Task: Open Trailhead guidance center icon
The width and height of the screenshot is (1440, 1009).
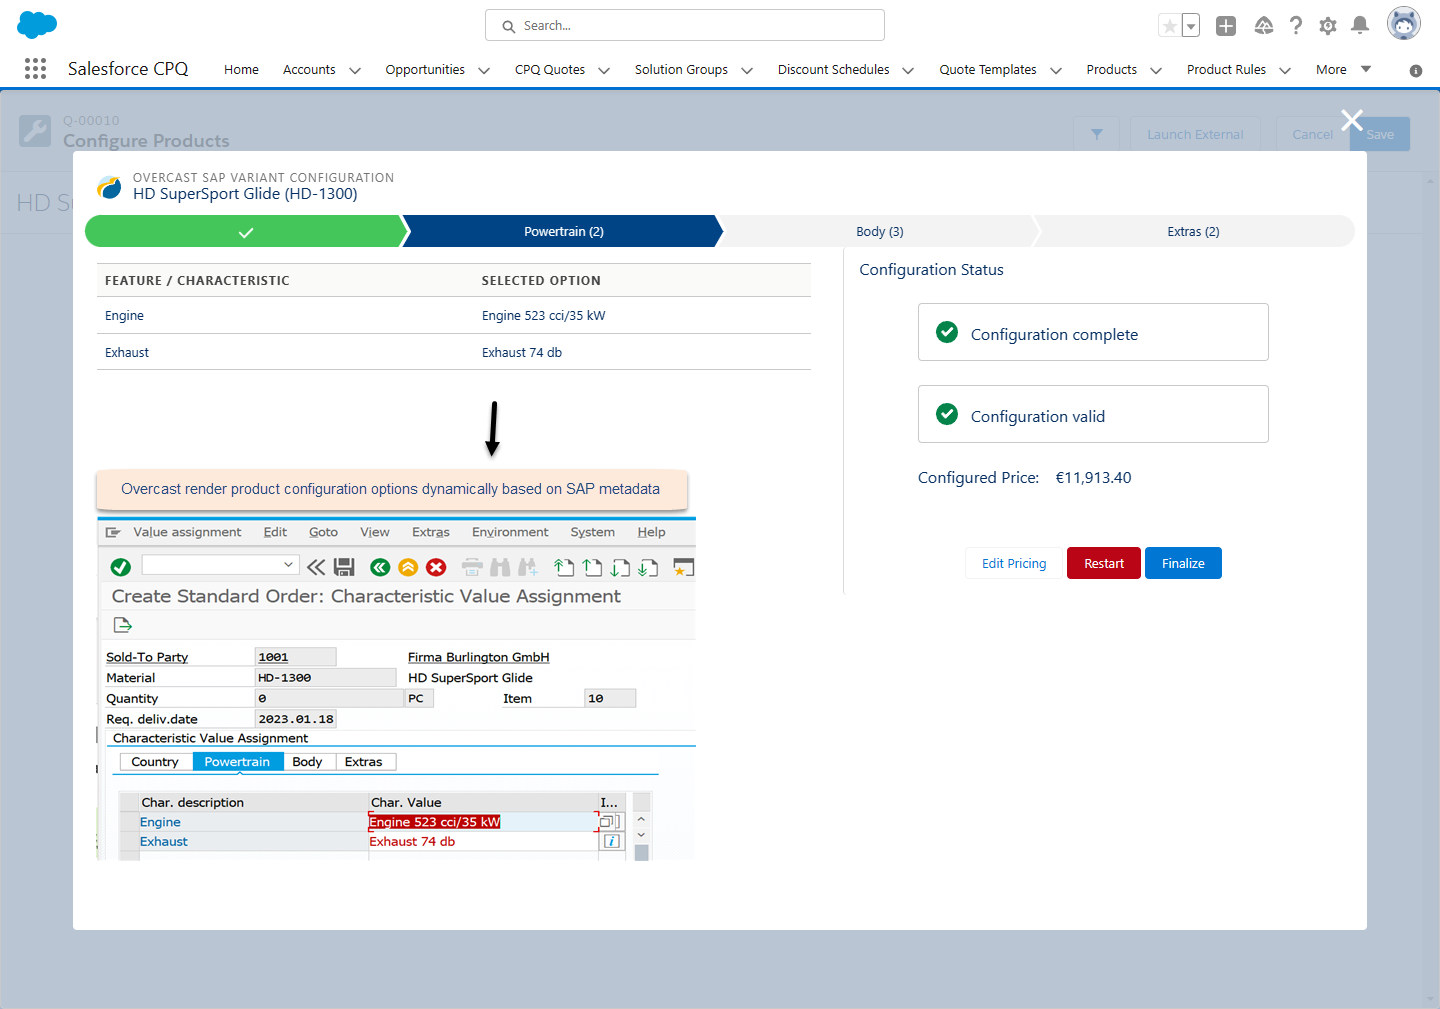Action: tap(1264, 26)
